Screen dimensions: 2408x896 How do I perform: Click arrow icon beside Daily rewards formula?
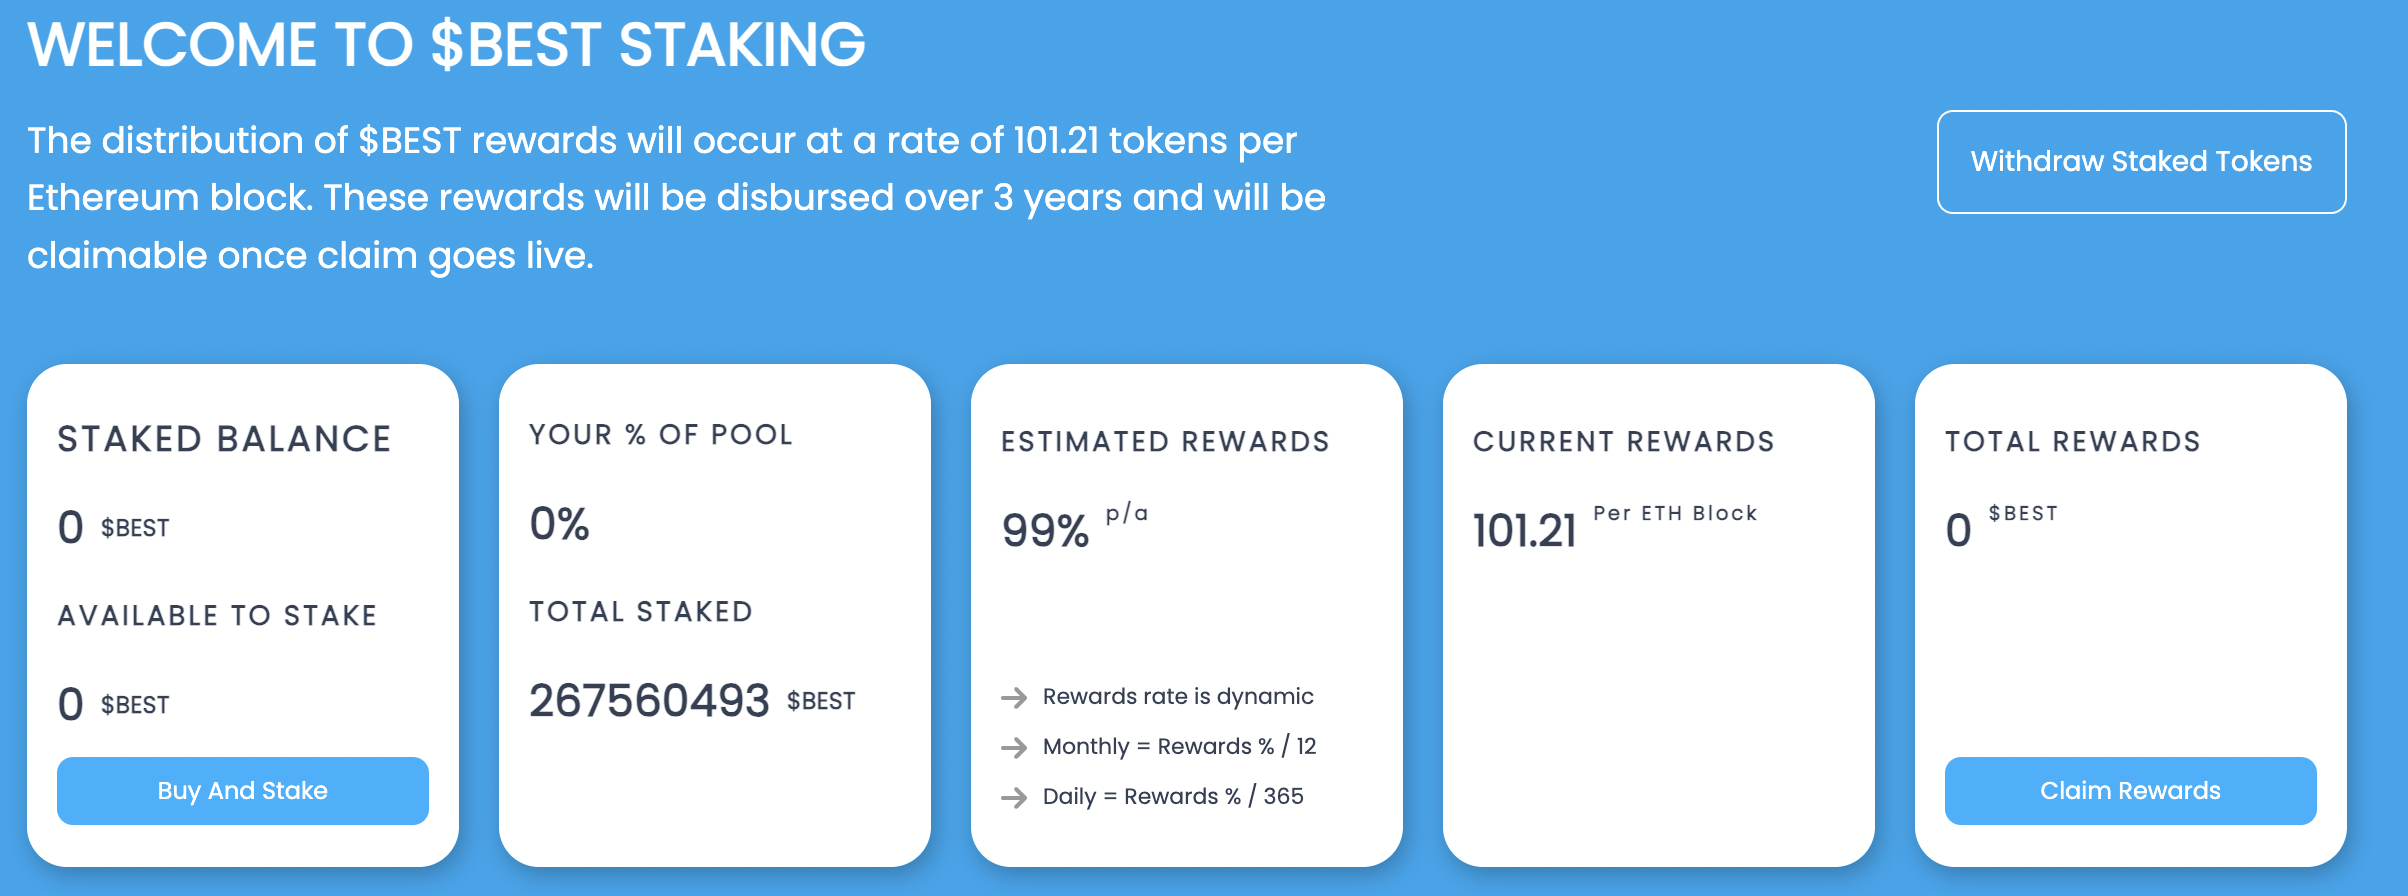pyautogui.click(x=1014, y=797)
